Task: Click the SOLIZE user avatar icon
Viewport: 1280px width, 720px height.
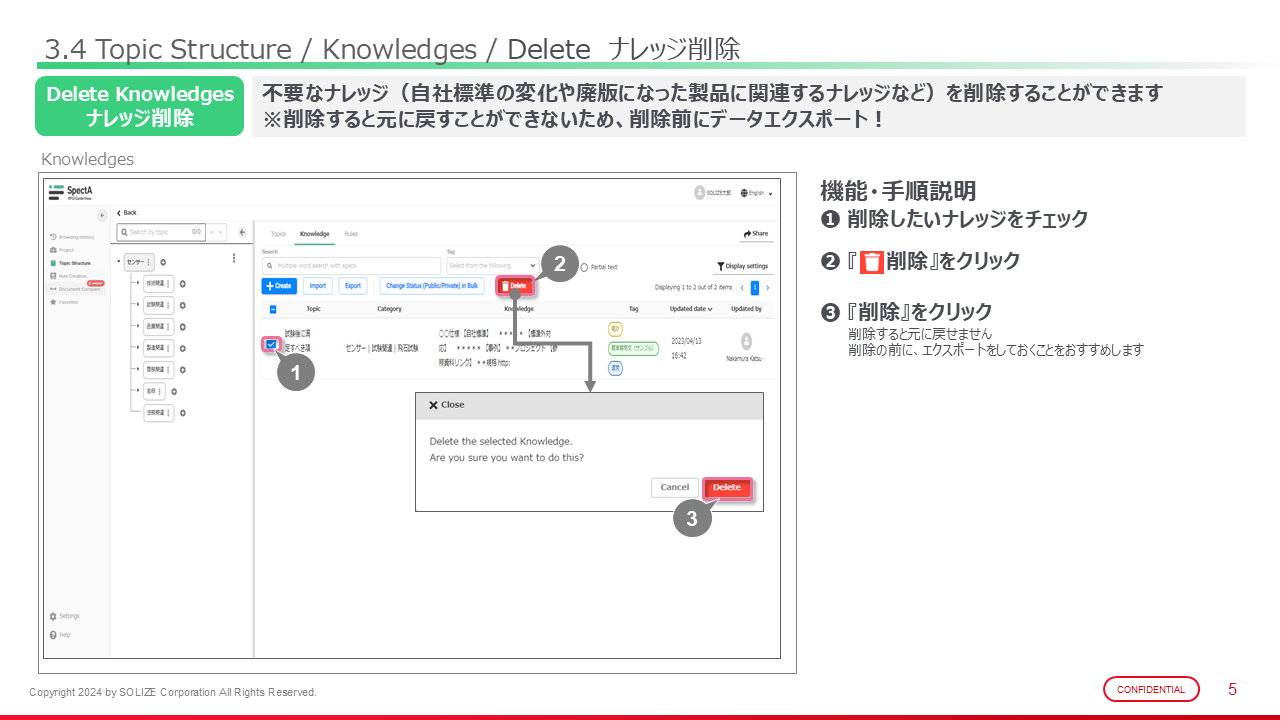Action: click(699, 193)
